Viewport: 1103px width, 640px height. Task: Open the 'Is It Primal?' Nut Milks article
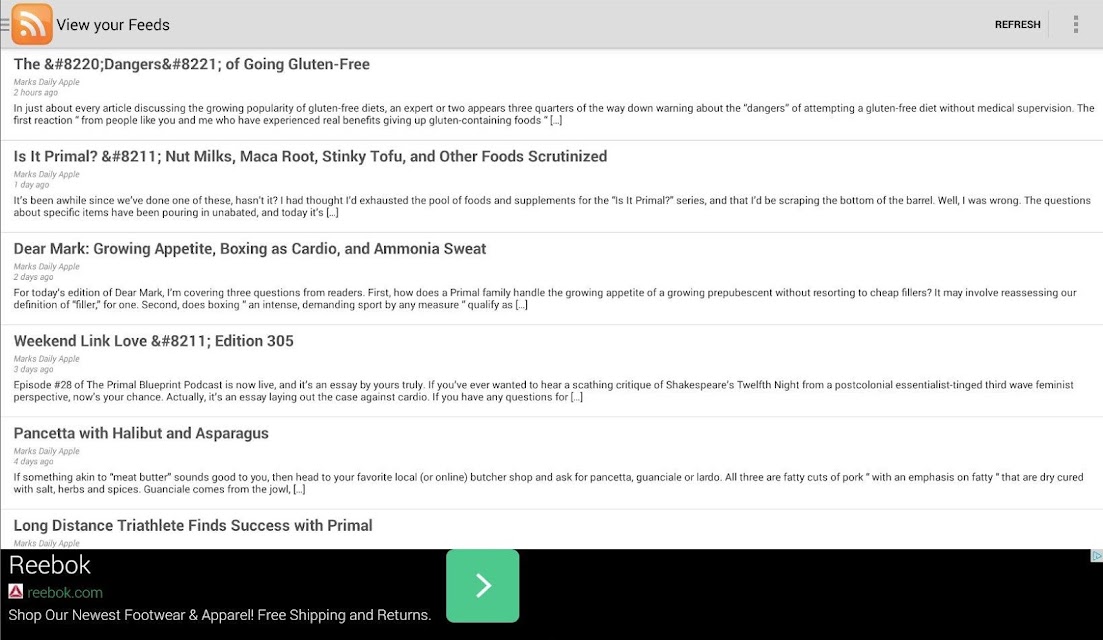point(310,156)
